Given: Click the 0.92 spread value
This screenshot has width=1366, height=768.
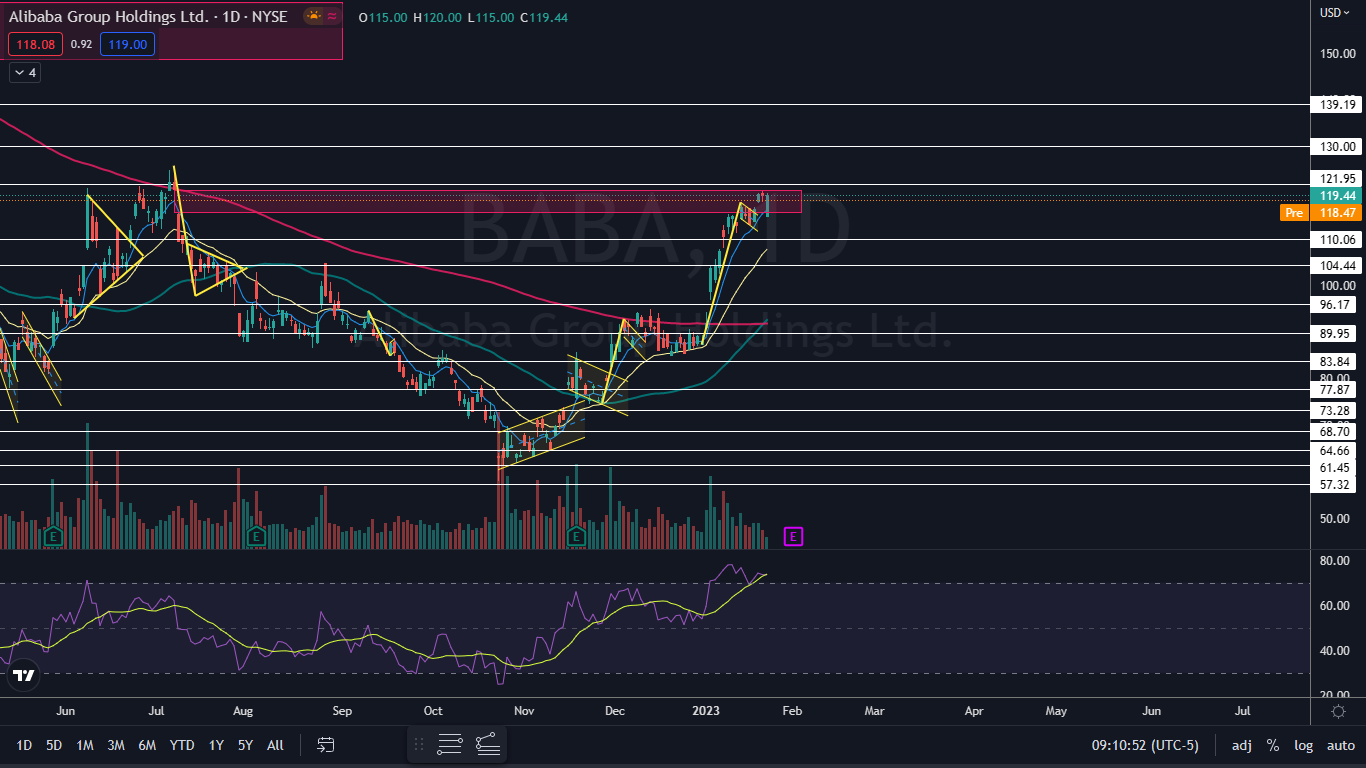Looking at the screenshot, I should click(82, 44).
